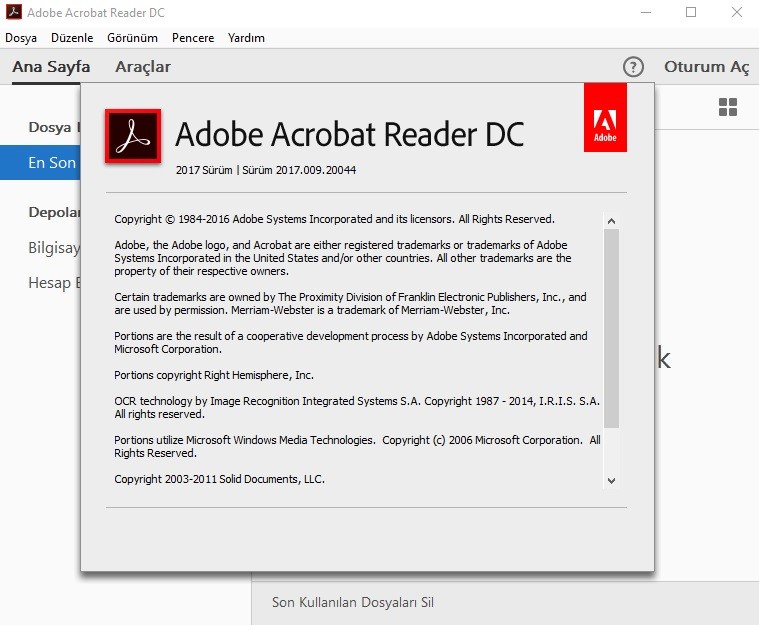Minimize the Acrobat Reader window
The image size is (759, 625).
[x=646, y=12]
